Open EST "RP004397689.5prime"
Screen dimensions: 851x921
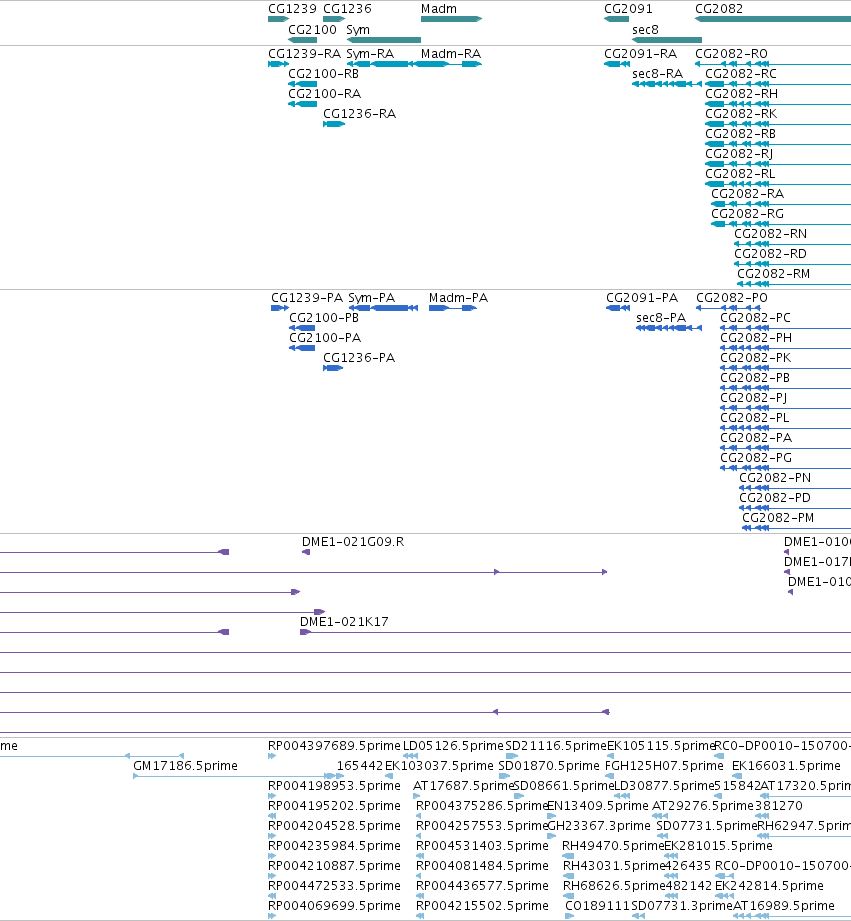click(x=334, y=746)
